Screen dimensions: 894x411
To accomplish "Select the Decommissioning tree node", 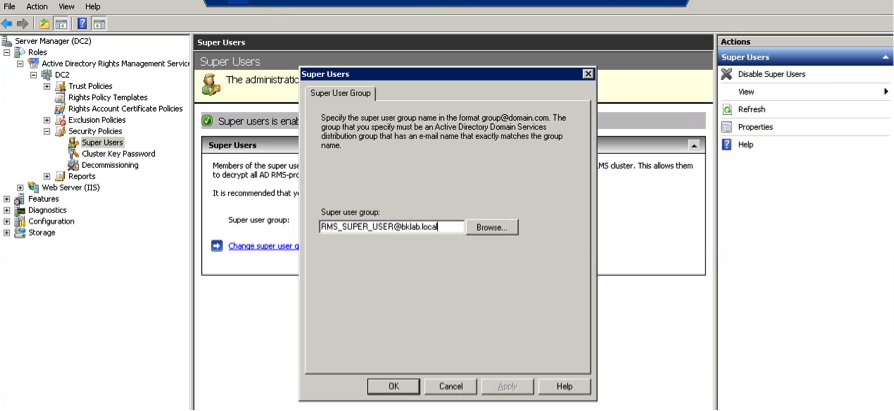I will [x=109, y=165].
